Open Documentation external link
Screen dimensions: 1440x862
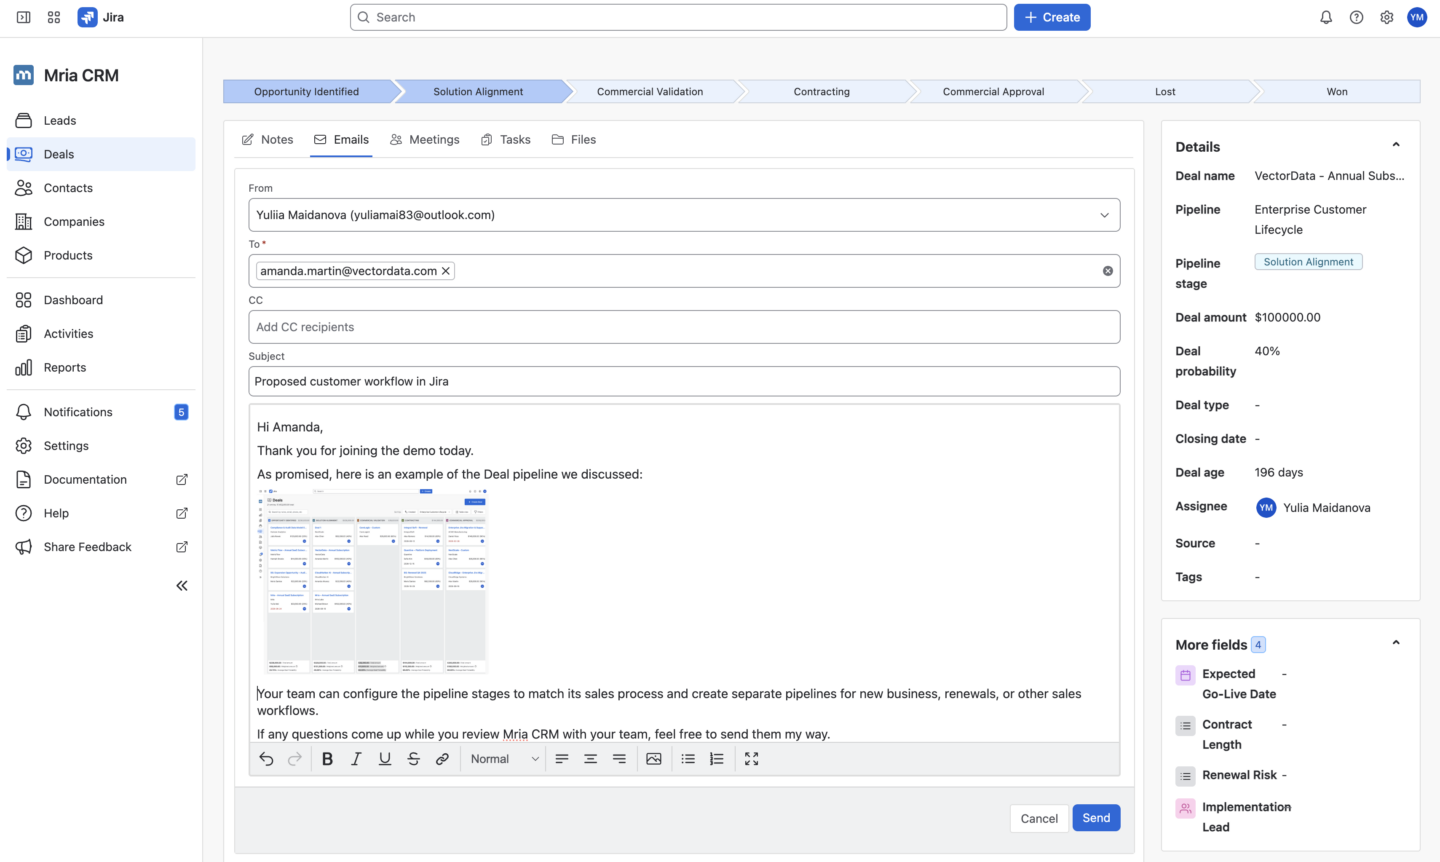(101, 480)
